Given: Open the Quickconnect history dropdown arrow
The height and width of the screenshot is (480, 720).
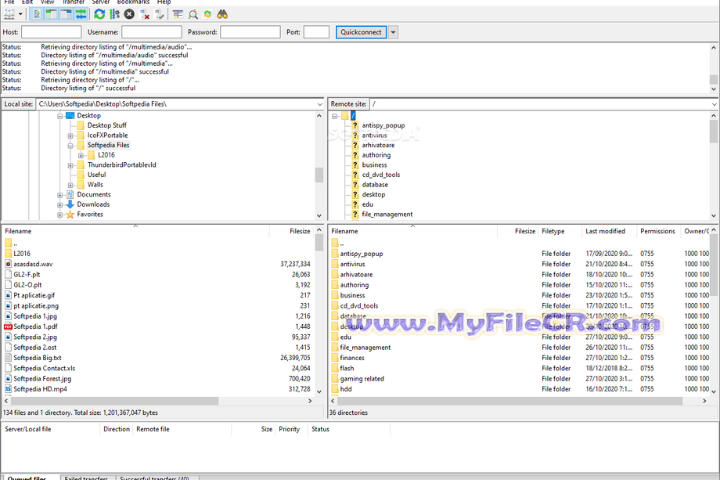Looking at the screenshot, I should point(393,32).
